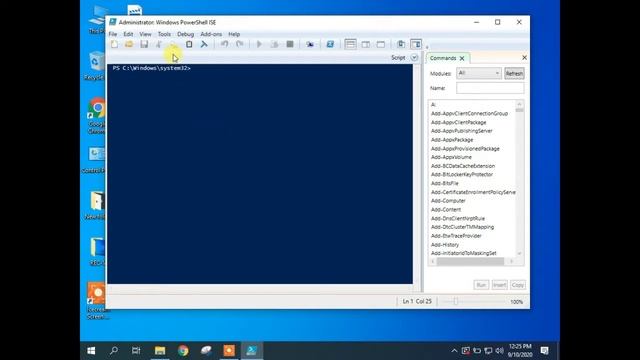The width and height of the screenshot is (640, 360).
Task: Click the Save script icon
Action: (x=144, y=44)
